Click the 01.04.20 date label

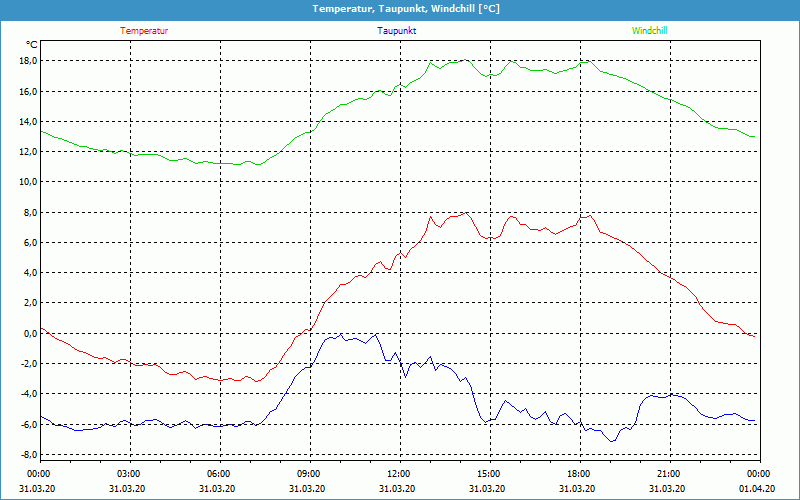pyautogui.click(x=758, y=488)
